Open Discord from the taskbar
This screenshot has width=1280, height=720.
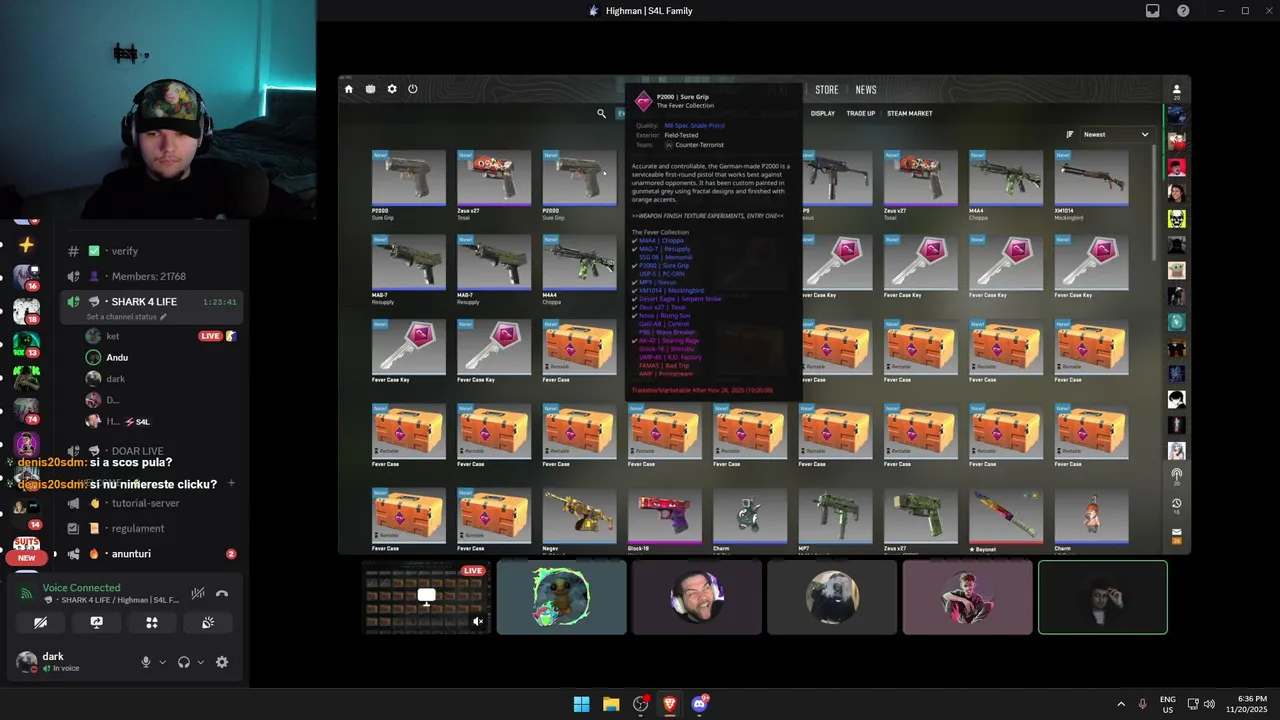click(699, 704)
